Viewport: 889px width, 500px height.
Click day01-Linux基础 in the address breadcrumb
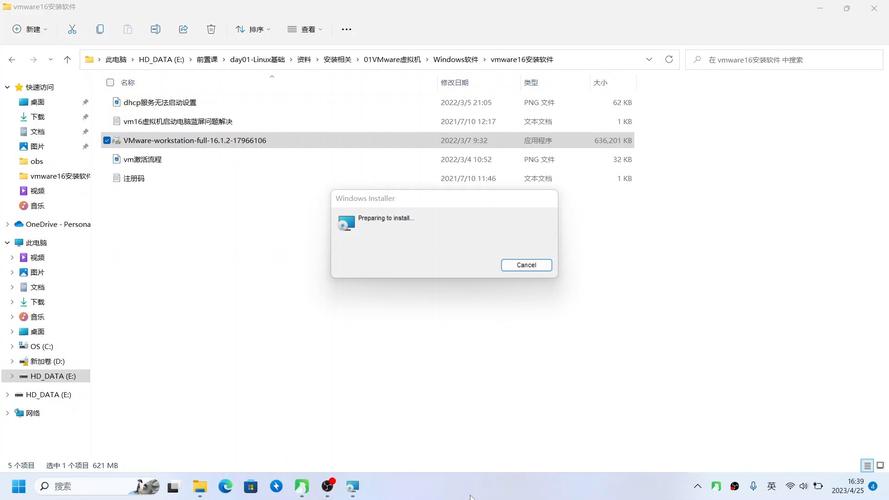coord(257,60)
